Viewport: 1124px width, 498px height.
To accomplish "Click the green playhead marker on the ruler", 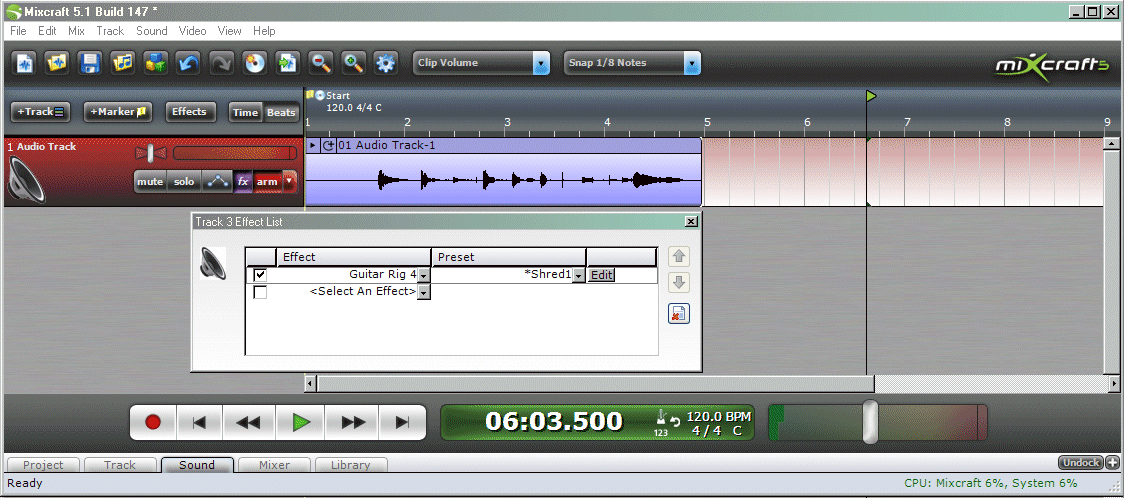I will pos(871,96).
